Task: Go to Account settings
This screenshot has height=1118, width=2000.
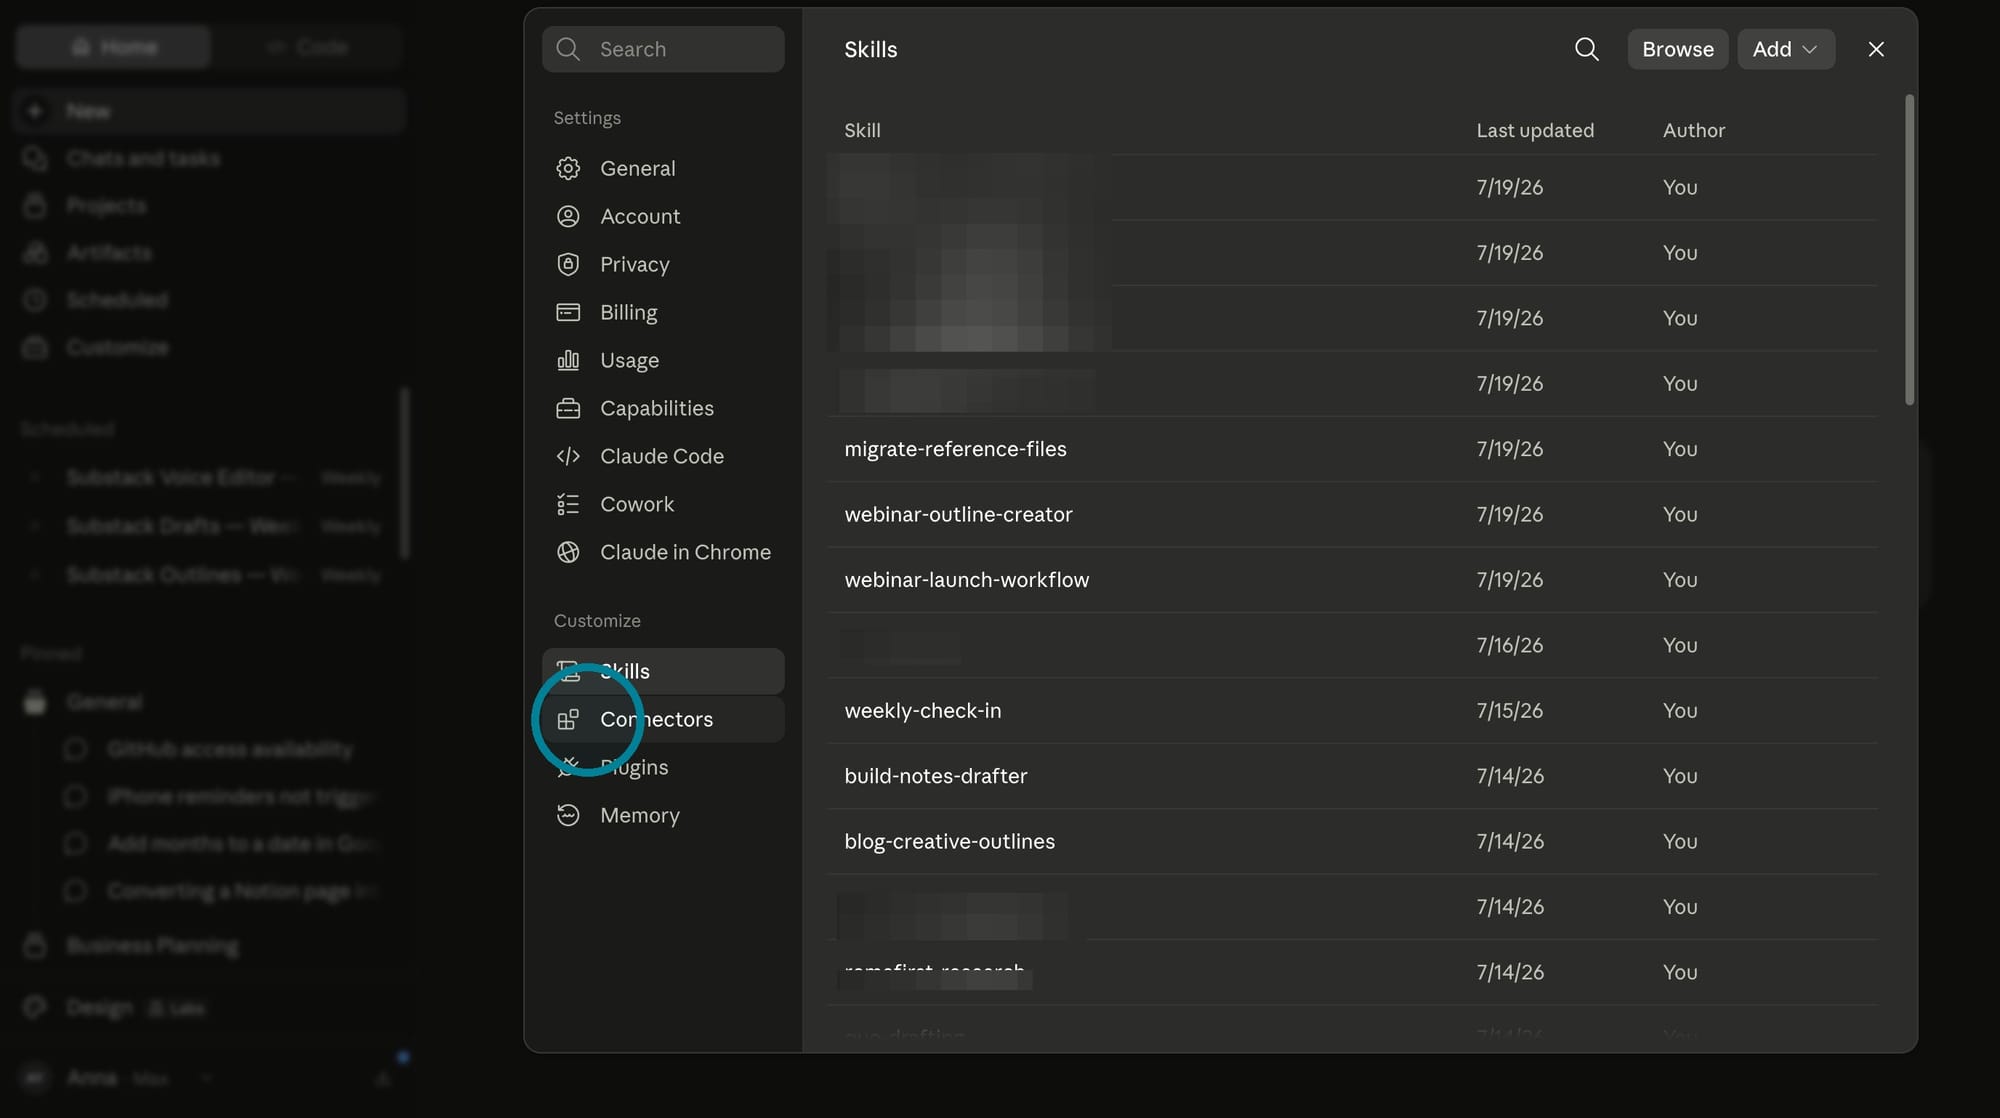Action: pyautogui.click(x=663, y=216)
